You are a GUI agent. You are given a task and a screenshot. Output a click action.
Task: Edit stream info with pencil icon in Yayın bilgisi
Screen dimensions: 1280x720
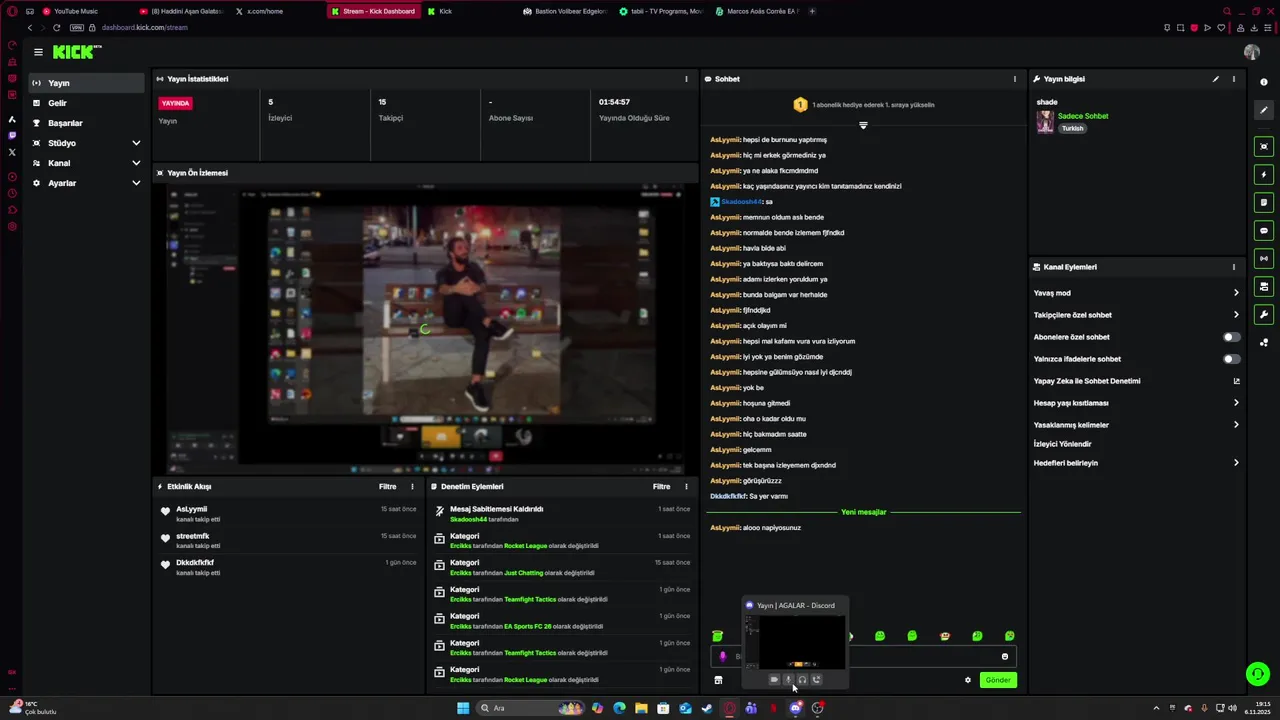[1216, 79]
